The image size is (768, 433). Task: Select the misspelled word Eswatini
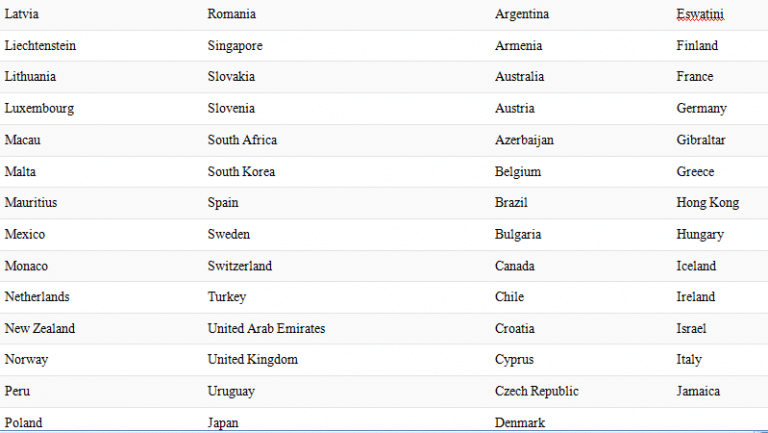[700, 14]
